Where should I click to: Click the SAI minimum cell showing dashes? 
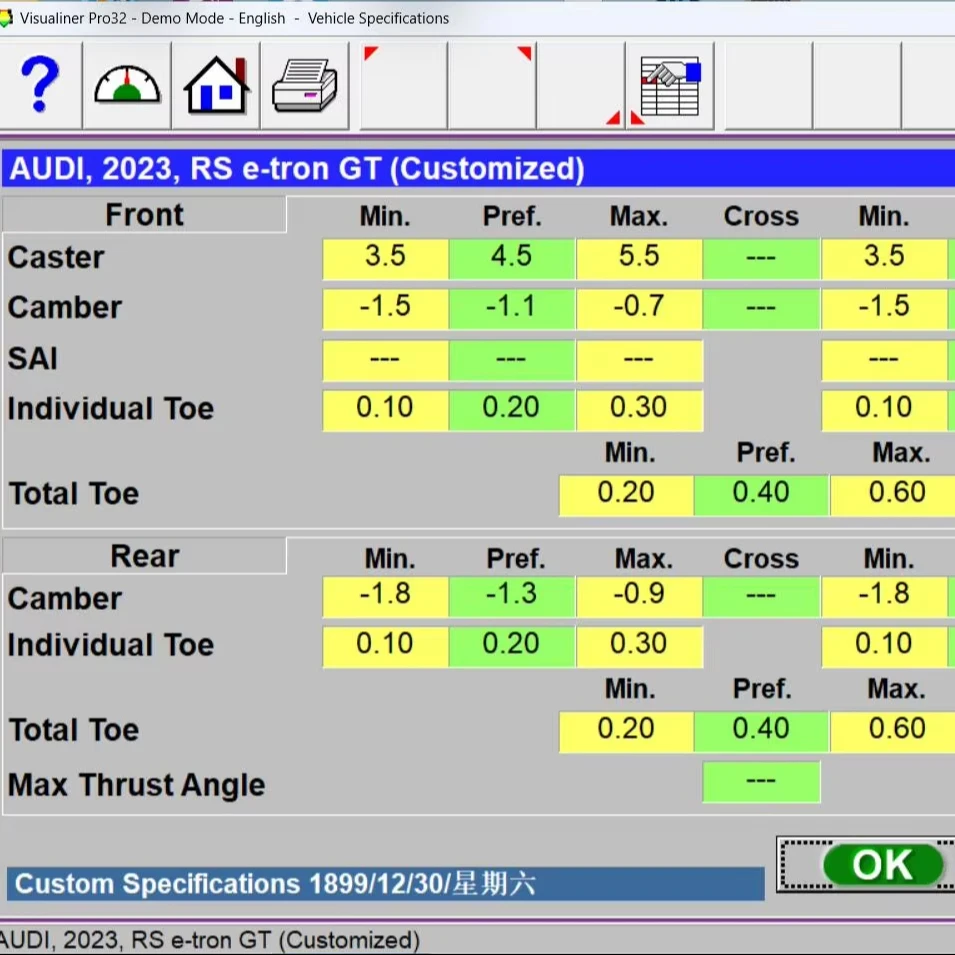384,359
